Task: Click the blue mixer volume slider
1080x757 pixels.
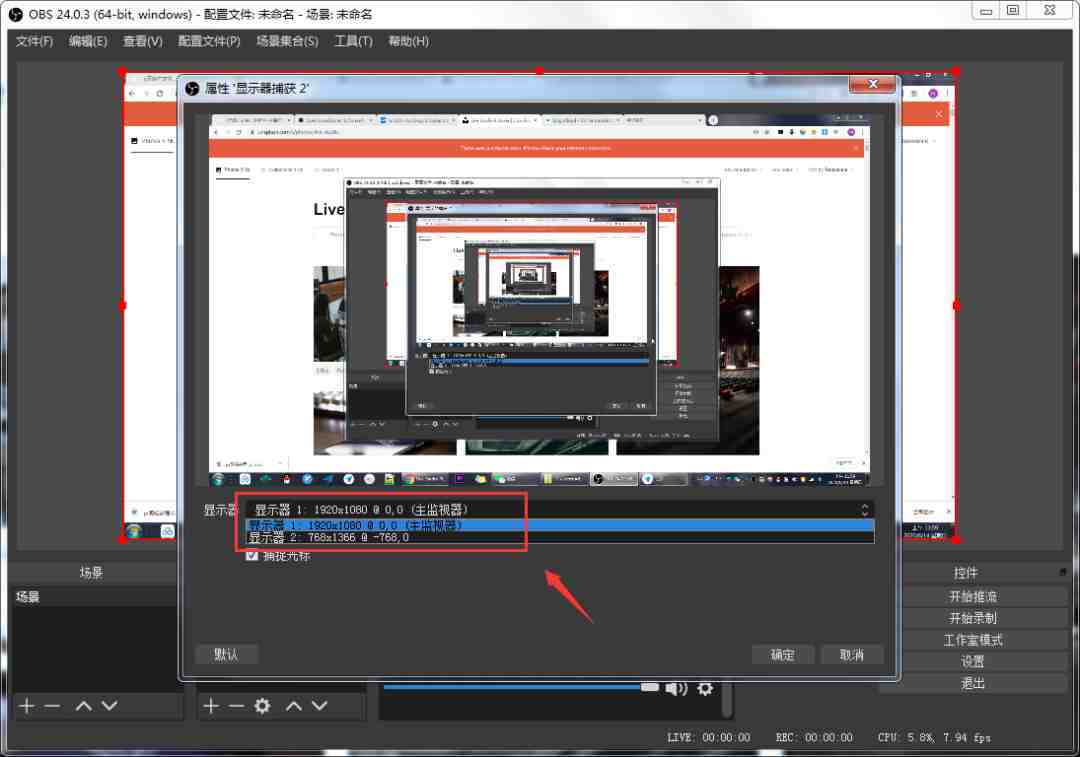Action: [520, 687]
